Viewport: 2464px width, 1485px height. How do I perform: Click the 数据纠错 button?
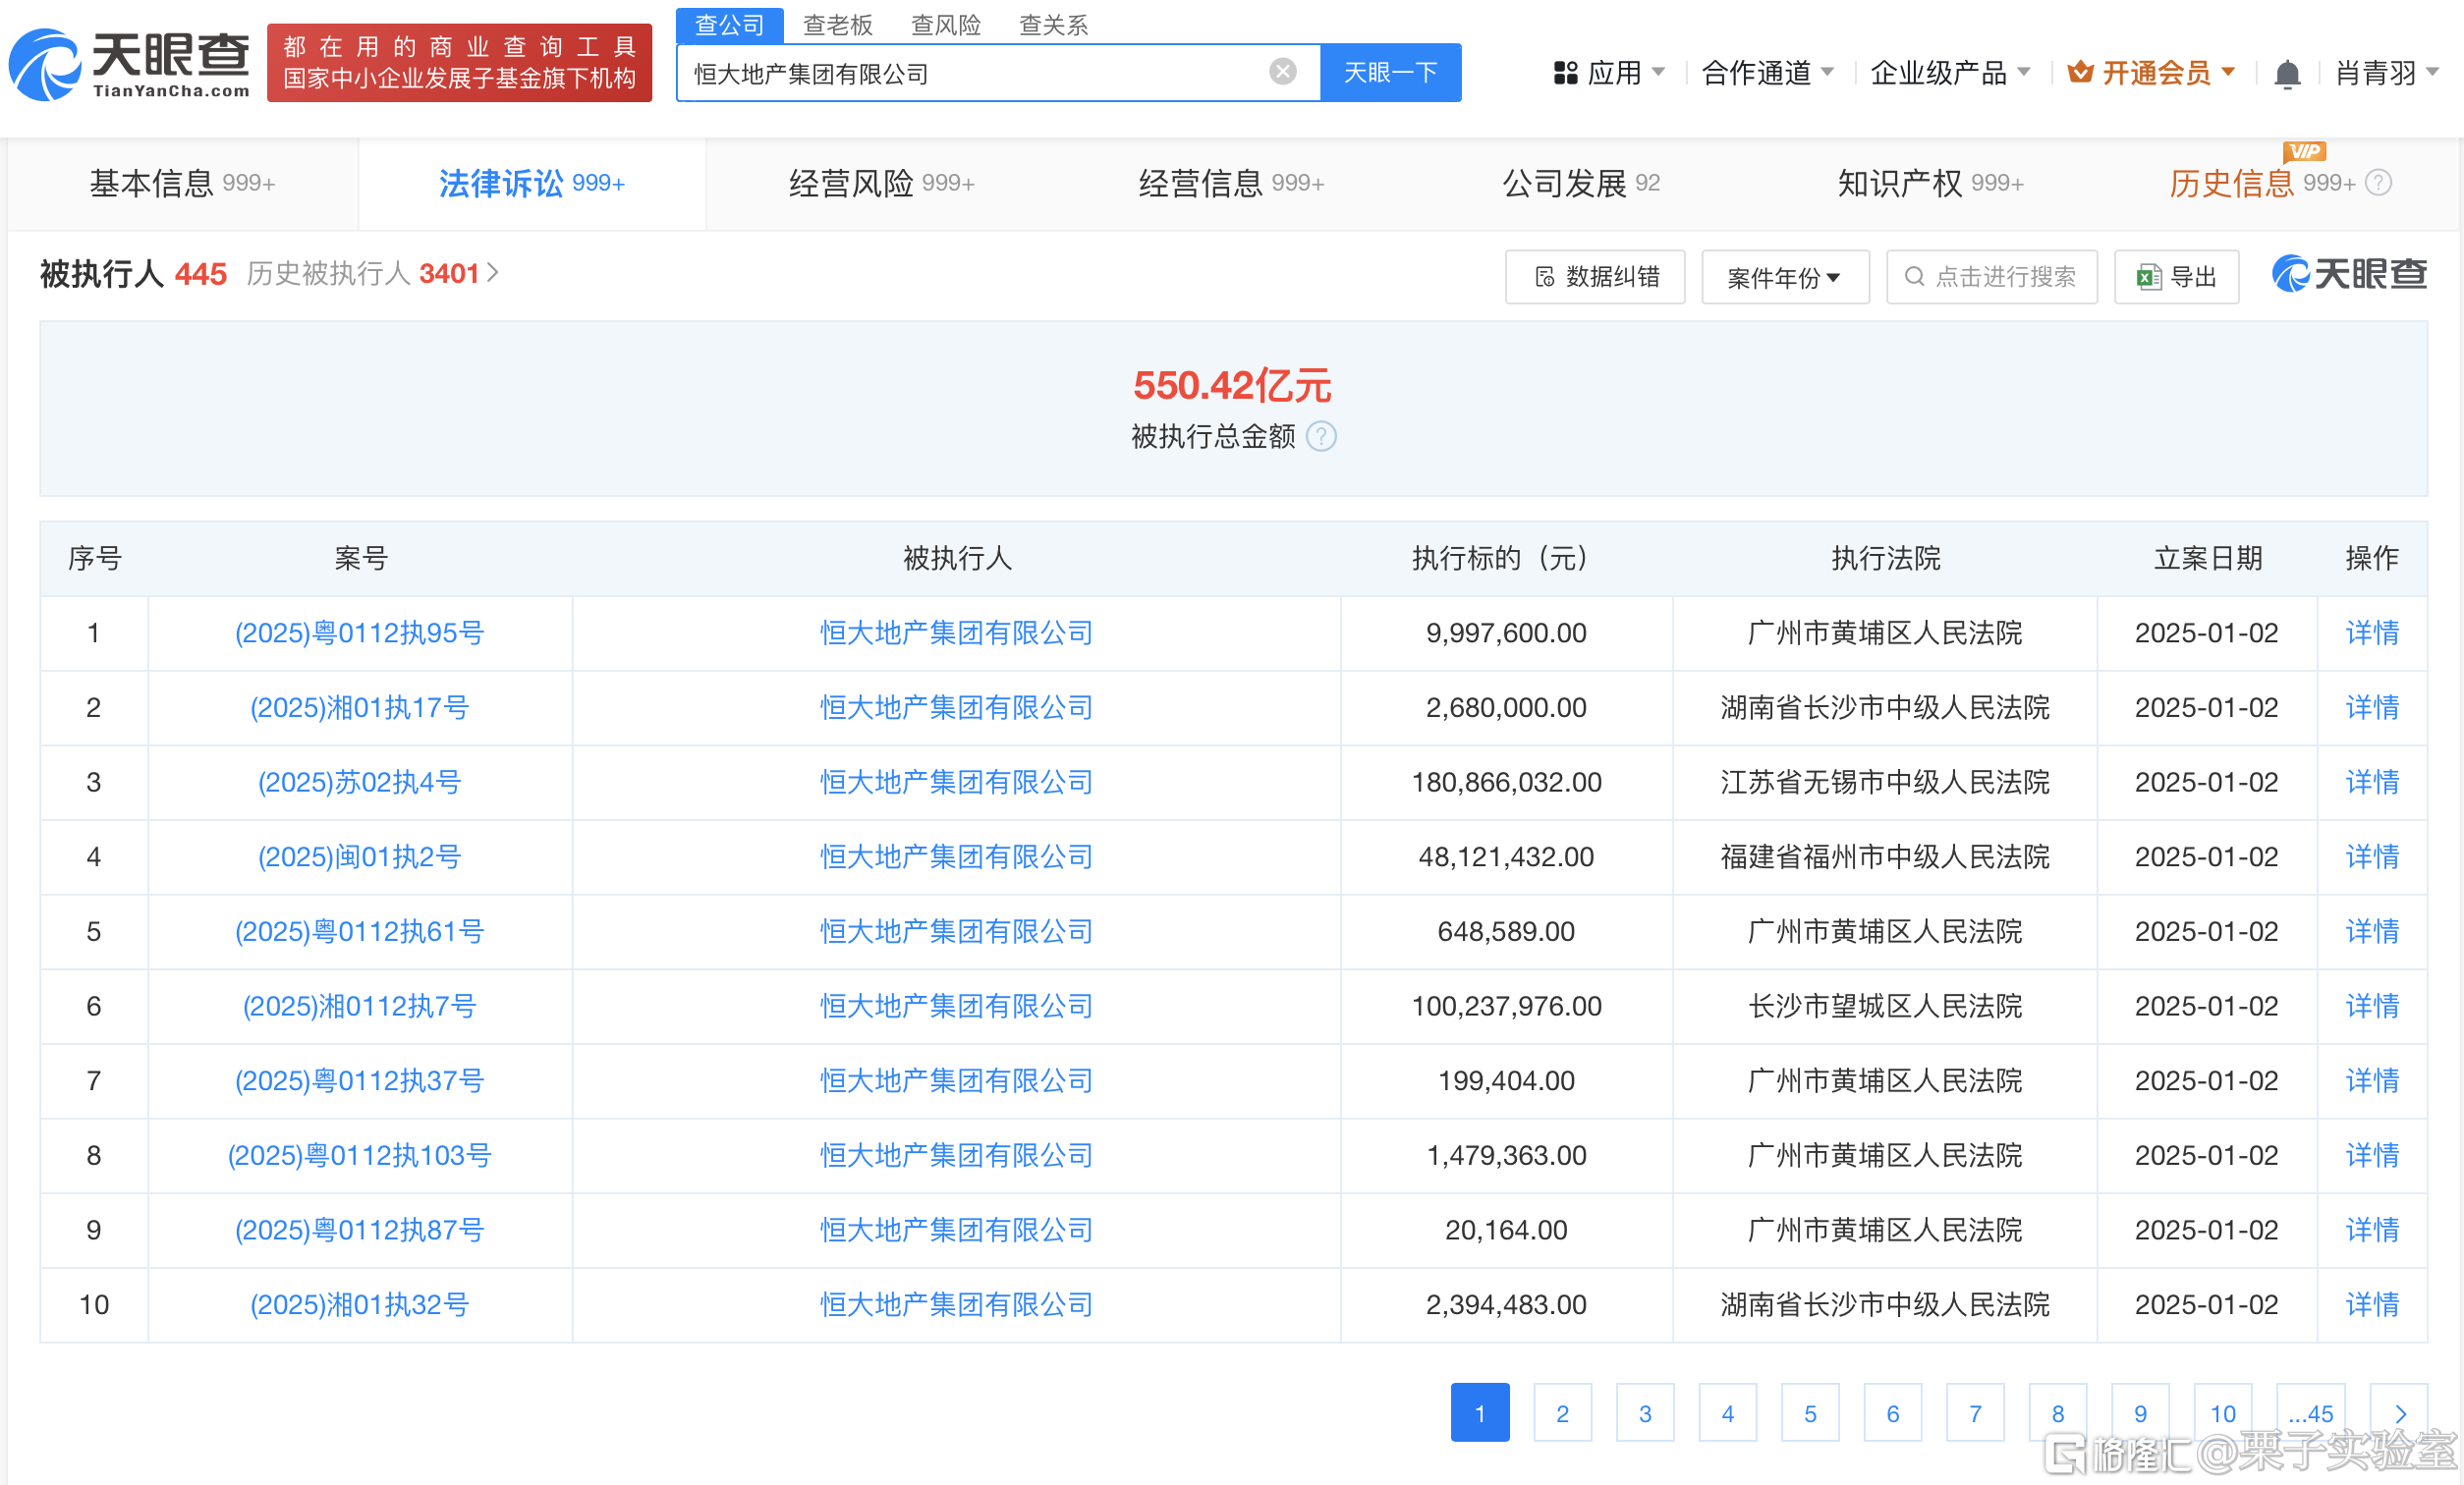click(1595, 277)
